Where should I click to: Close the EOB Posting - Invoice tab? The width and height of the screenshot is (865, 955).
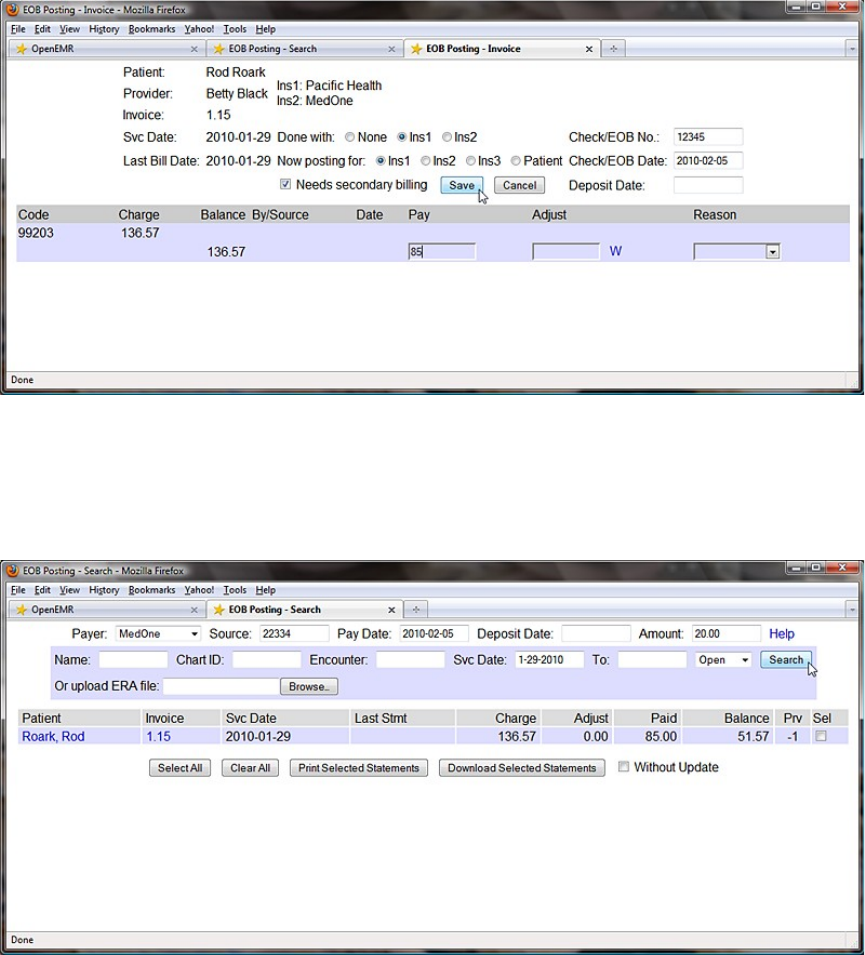(589, 49)
